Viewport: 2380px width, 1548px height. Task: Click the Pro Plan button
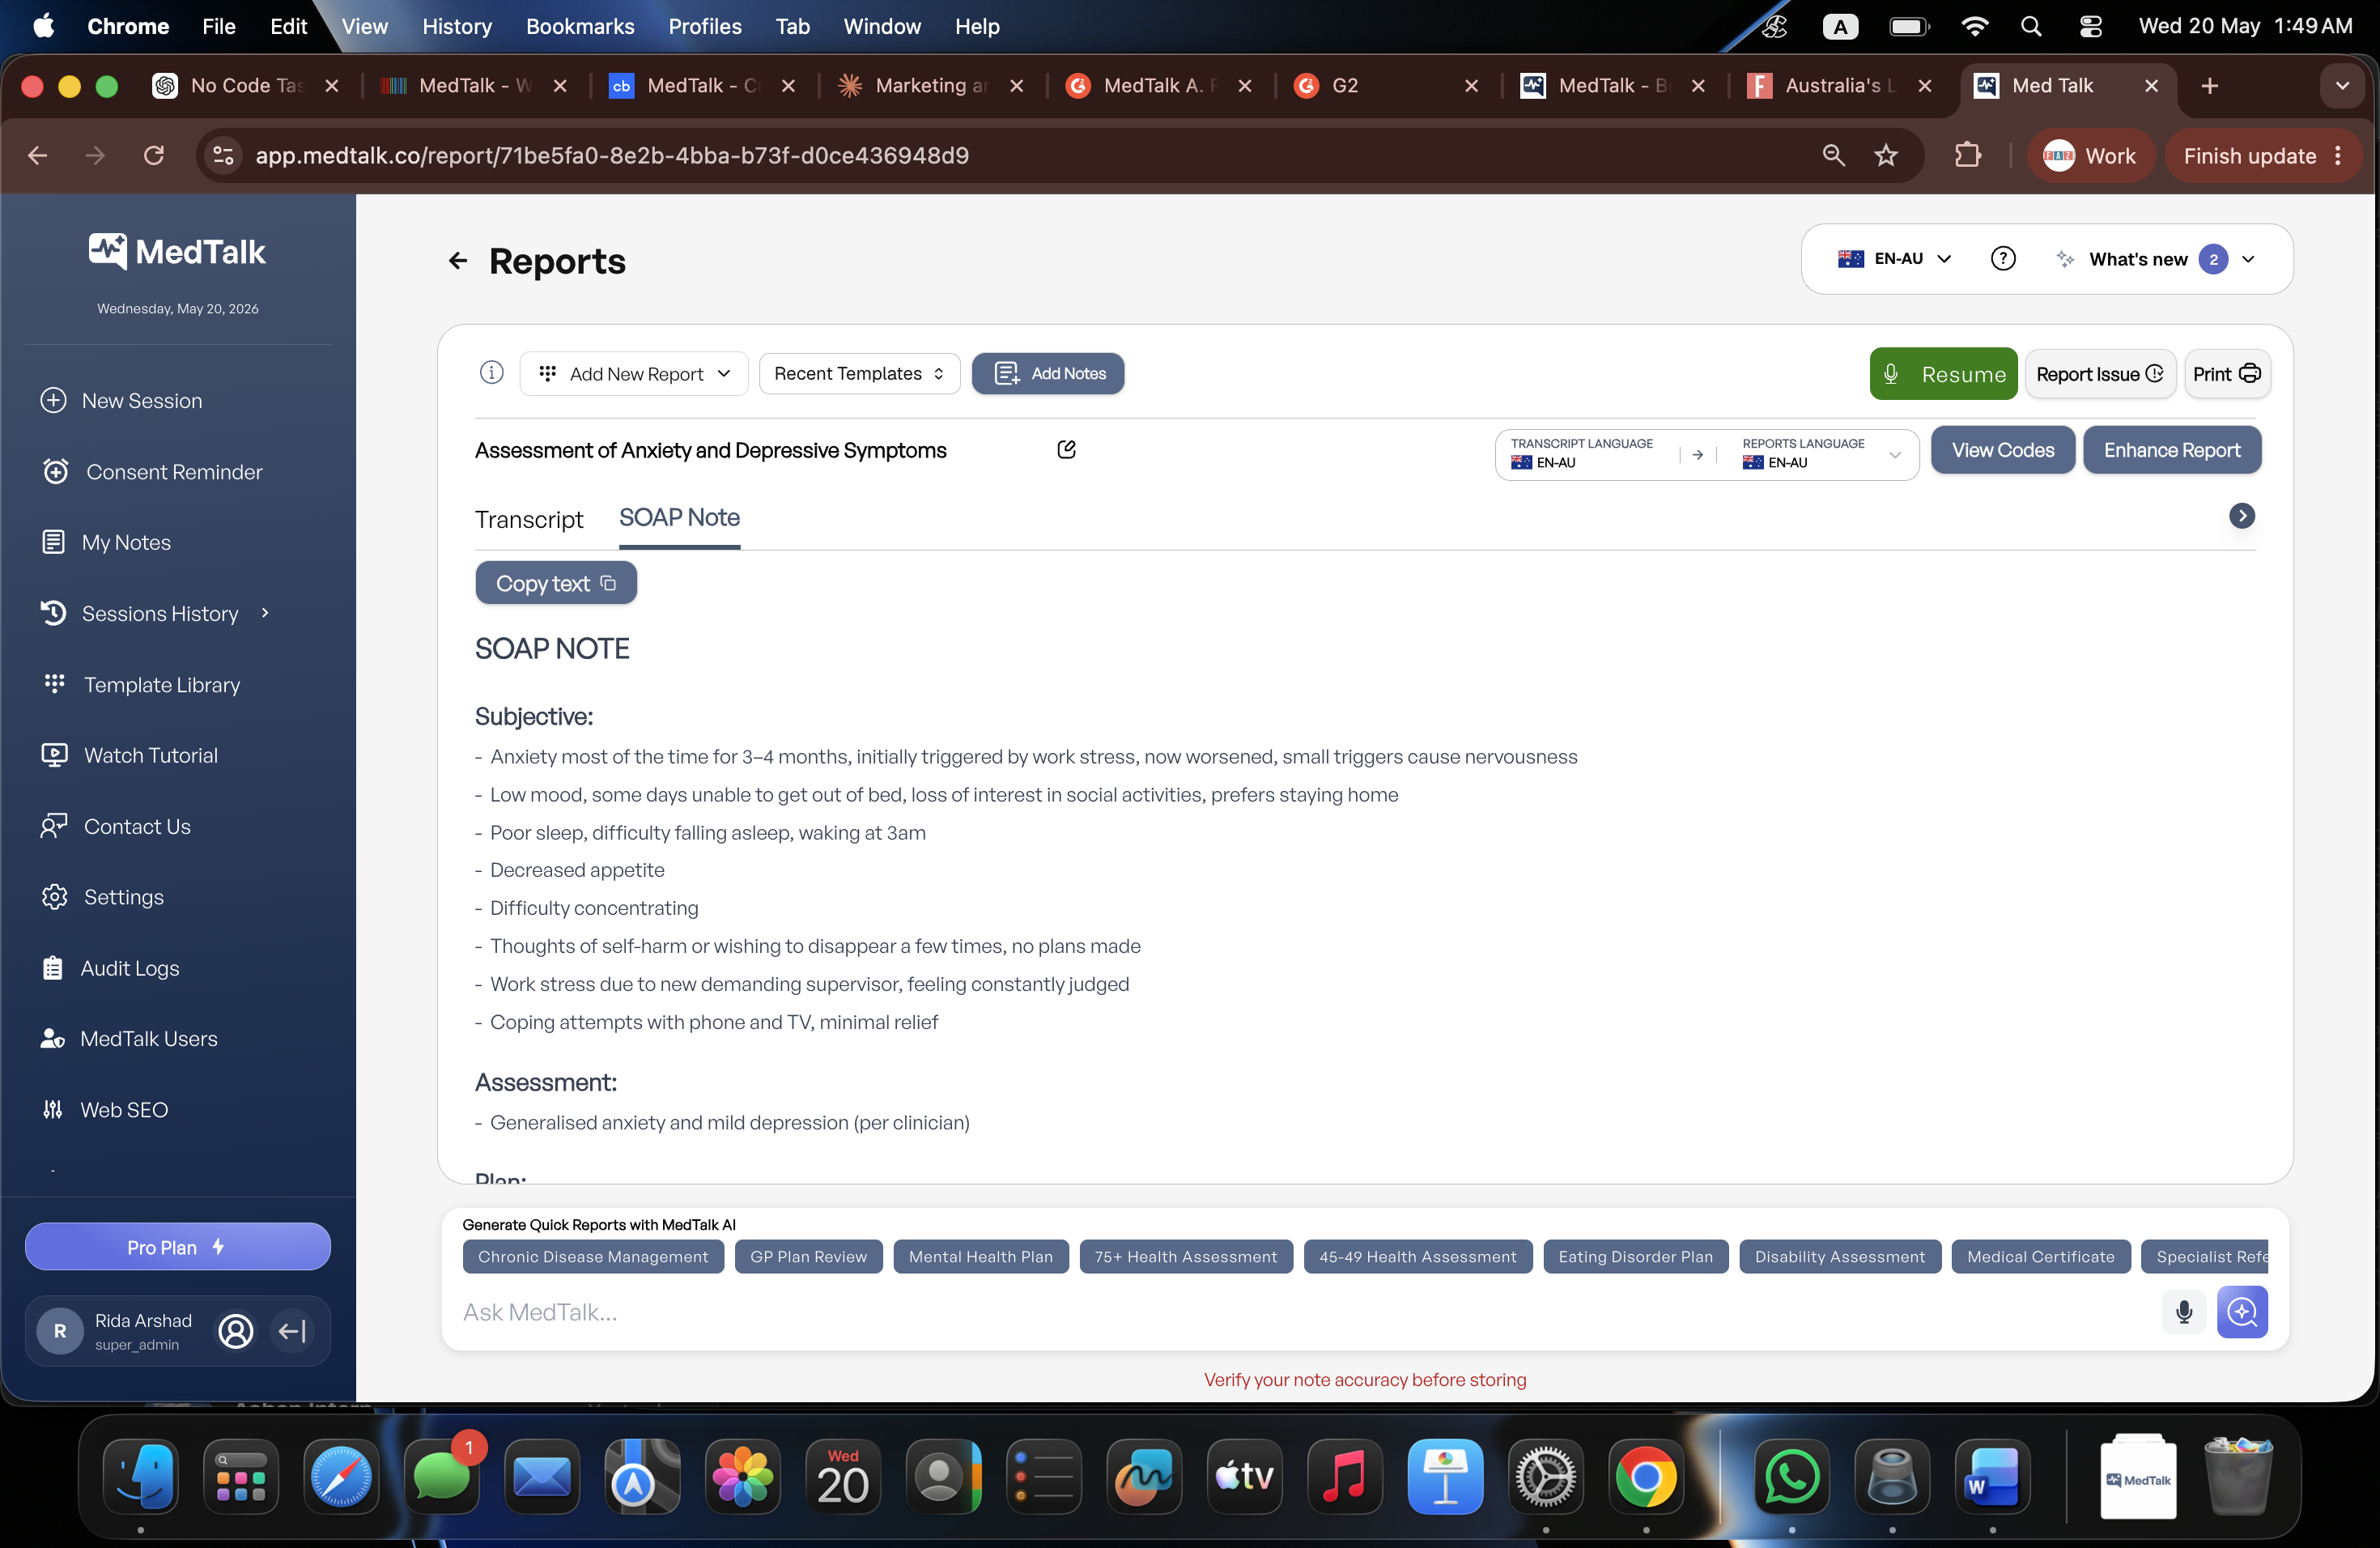coord(177,1247)
